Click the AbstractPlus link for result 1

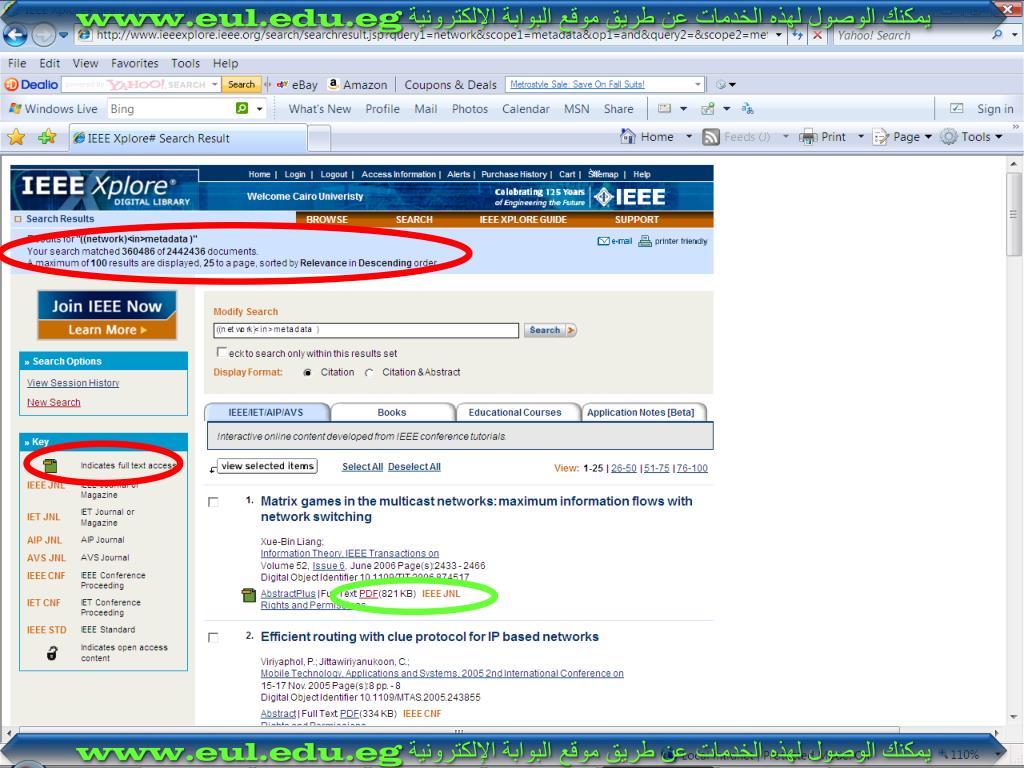pyautogui.click(x=288, y=594)
